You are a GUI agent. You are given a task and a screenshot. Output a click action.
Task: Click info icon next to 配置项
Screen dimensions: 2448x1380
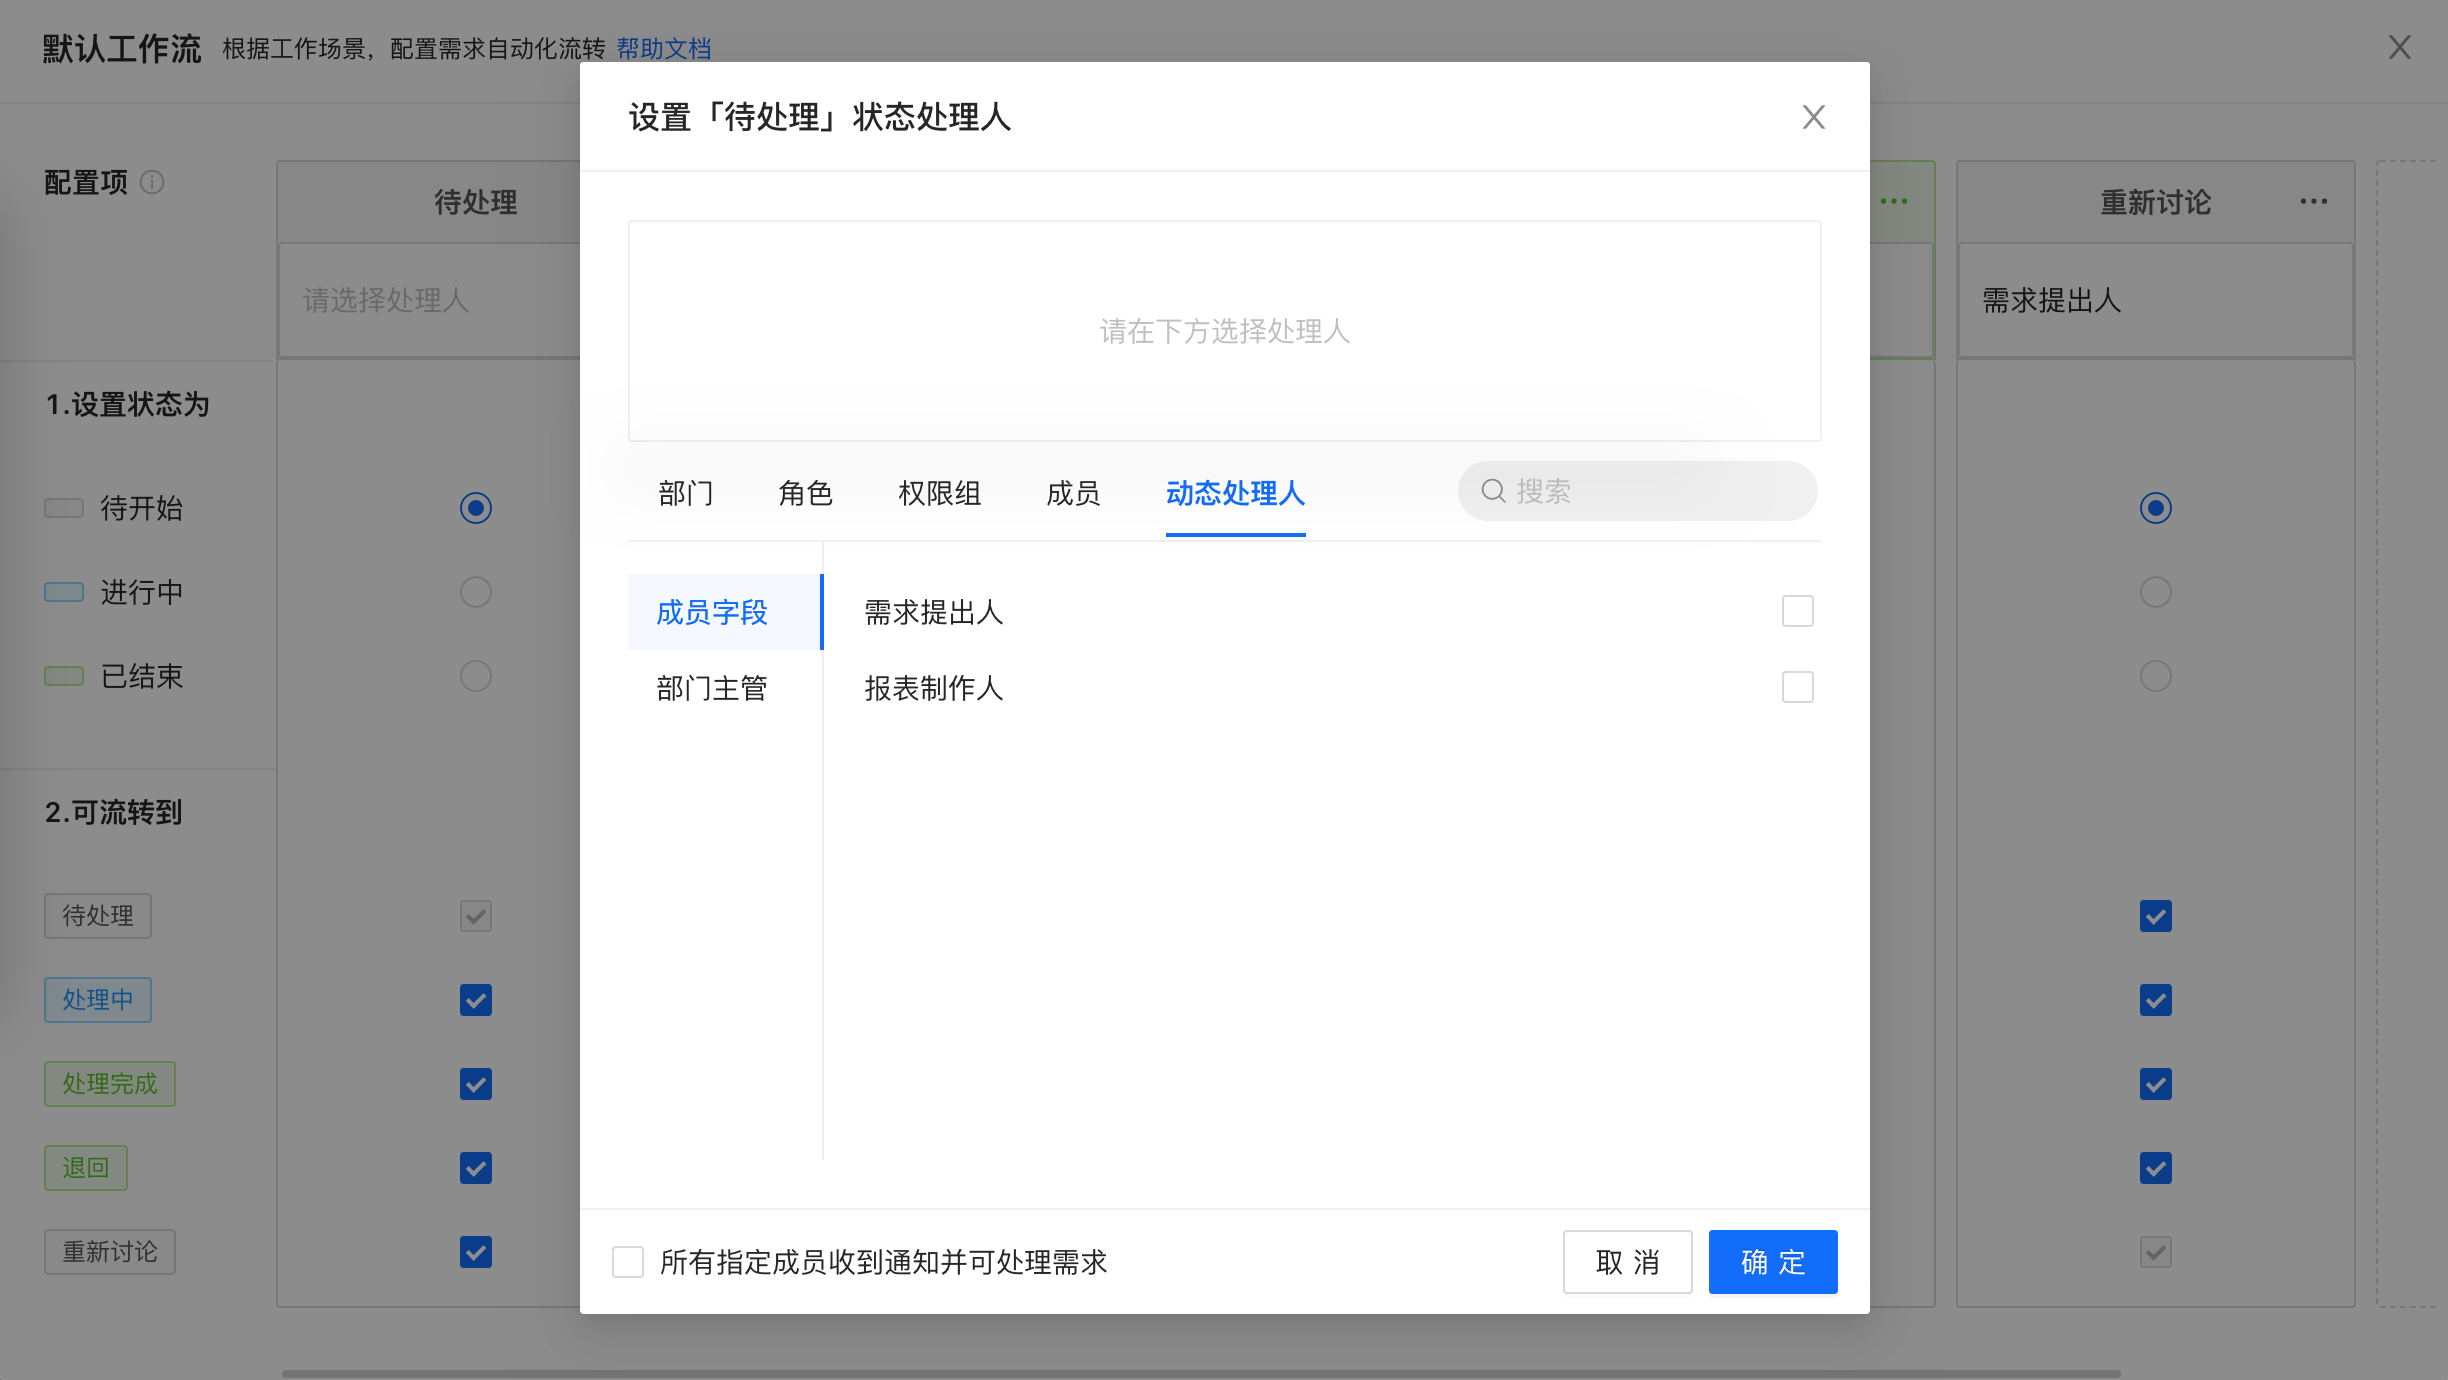tap(152, 182)
